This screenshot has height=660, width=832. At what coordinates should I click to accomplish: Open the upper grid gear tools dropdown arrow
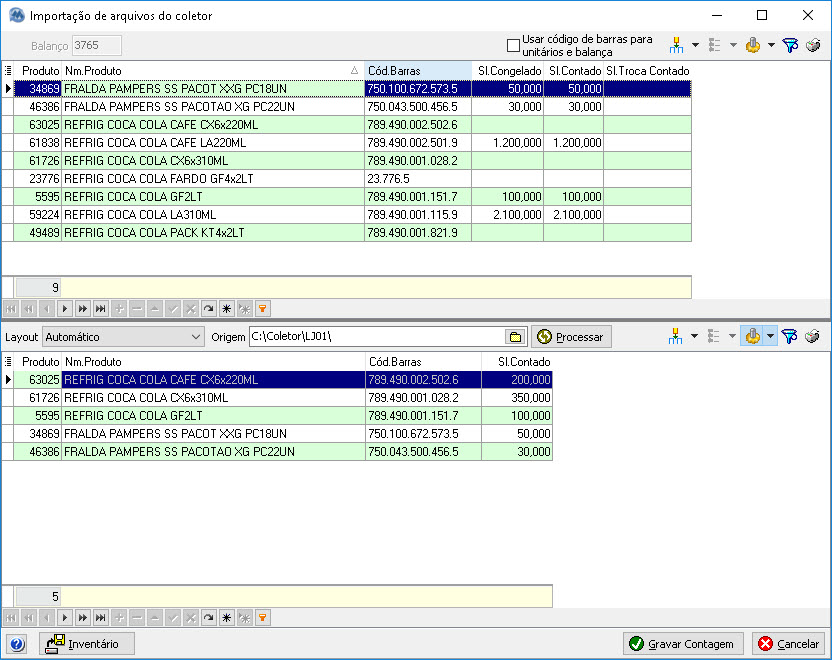[x=771, y=45]
